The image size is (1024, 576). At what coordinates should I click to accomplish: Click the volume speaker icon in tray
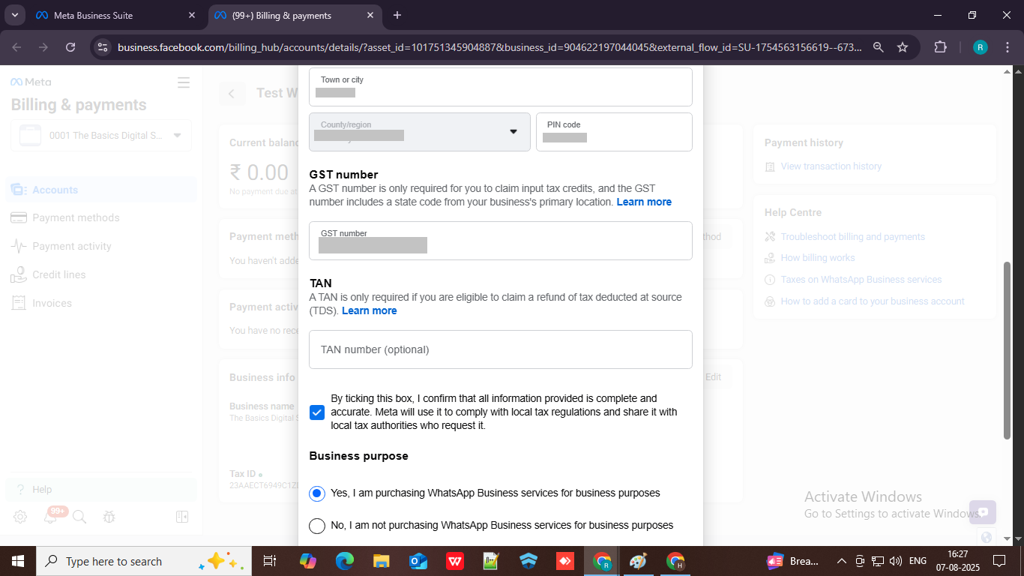(895, 561)
